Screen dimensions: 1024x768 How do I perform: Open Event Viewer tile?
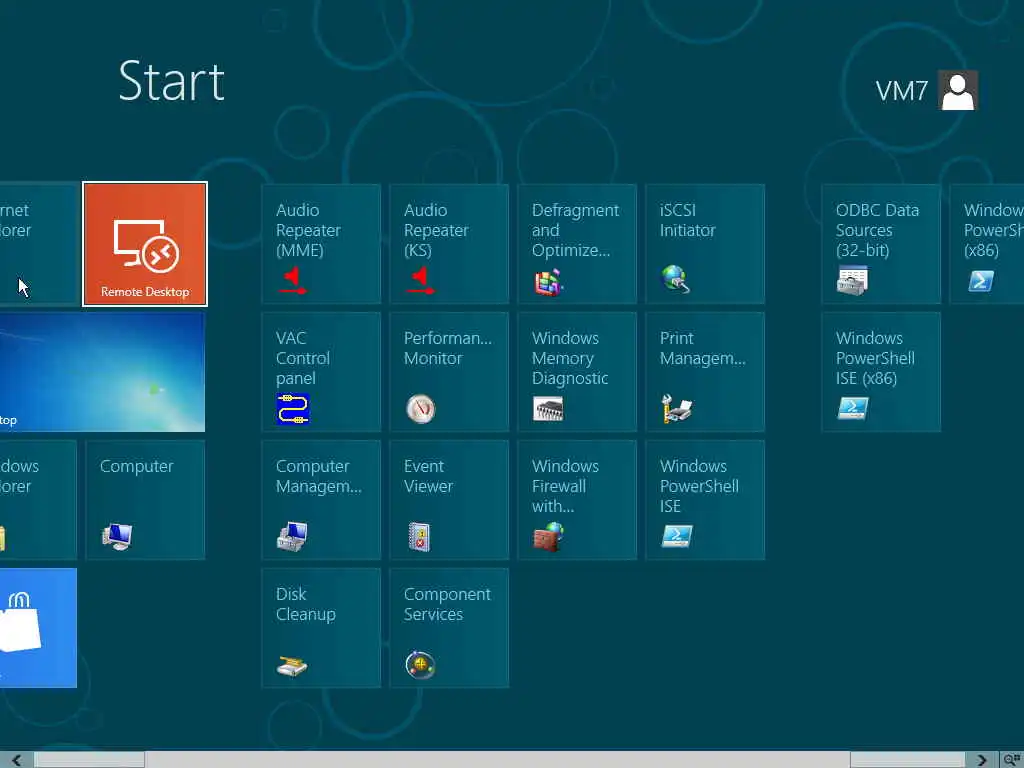coord(449,500)
